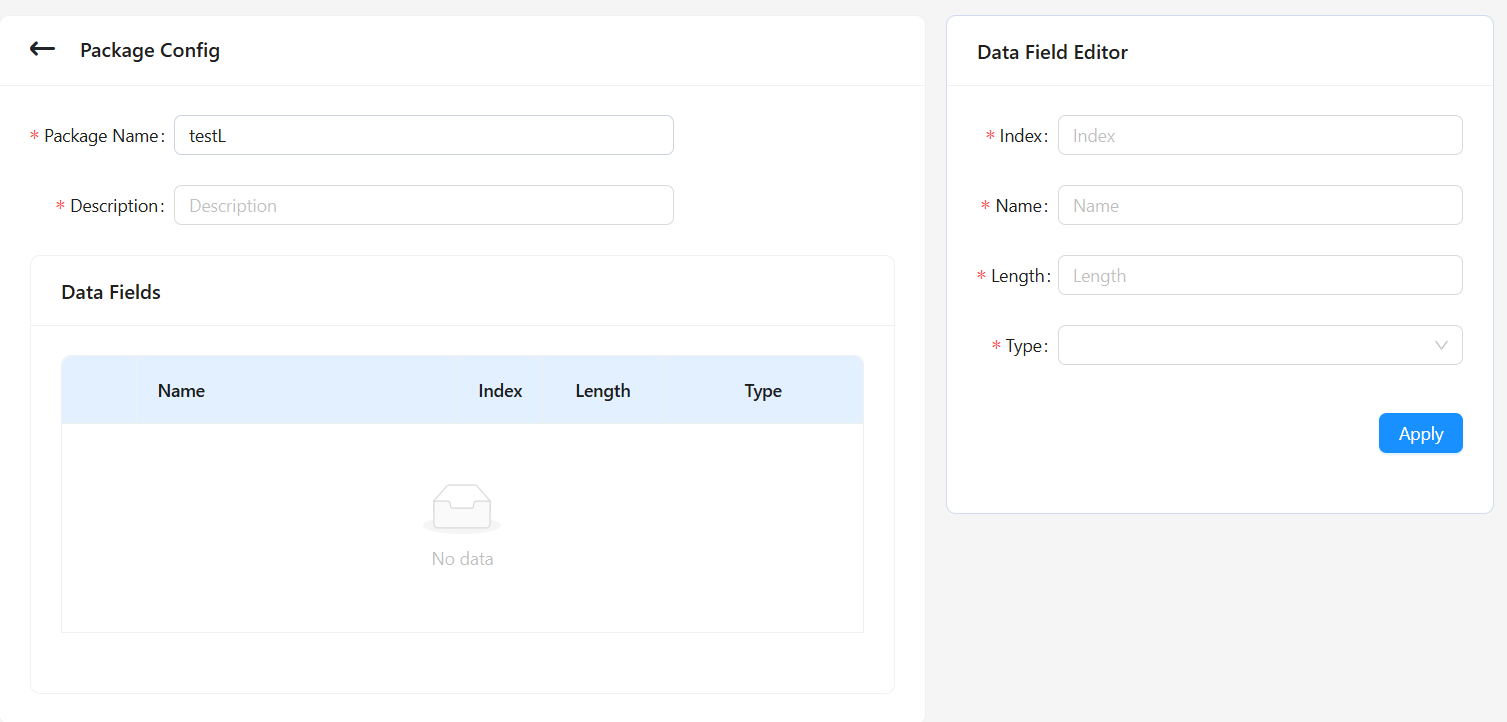Image resolution: width=1507 pixels, height=722 pixels.
Task: Click the Name column header
Action: (181, 391)
